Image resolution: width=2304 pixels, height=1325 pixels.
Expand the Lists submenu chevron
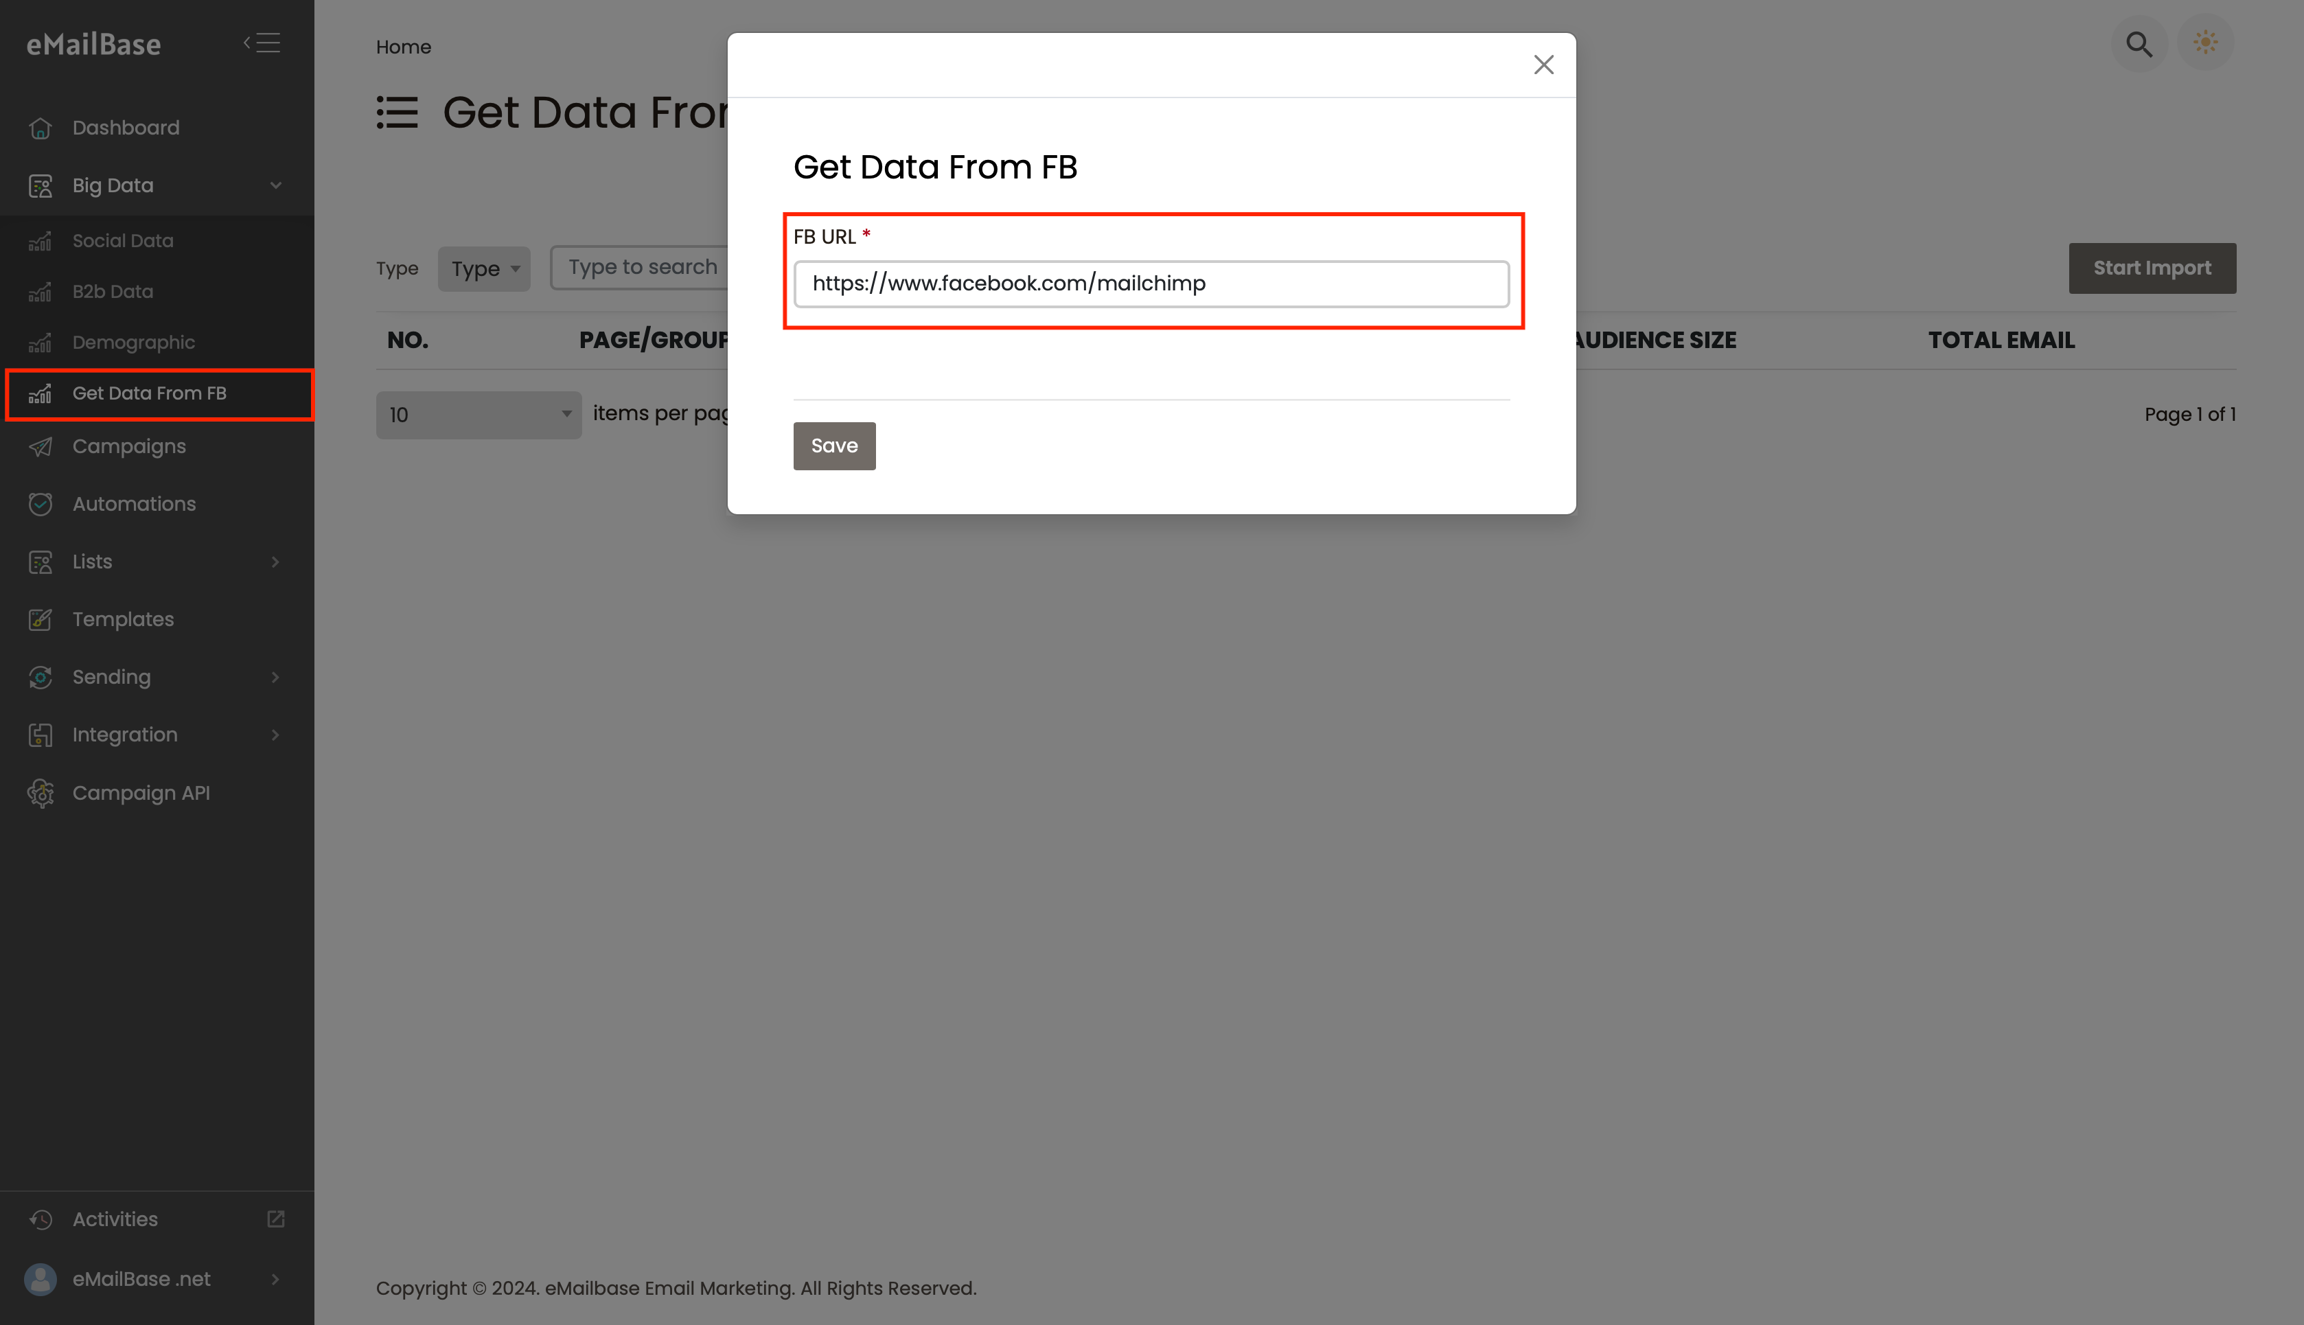coord(275,562)
